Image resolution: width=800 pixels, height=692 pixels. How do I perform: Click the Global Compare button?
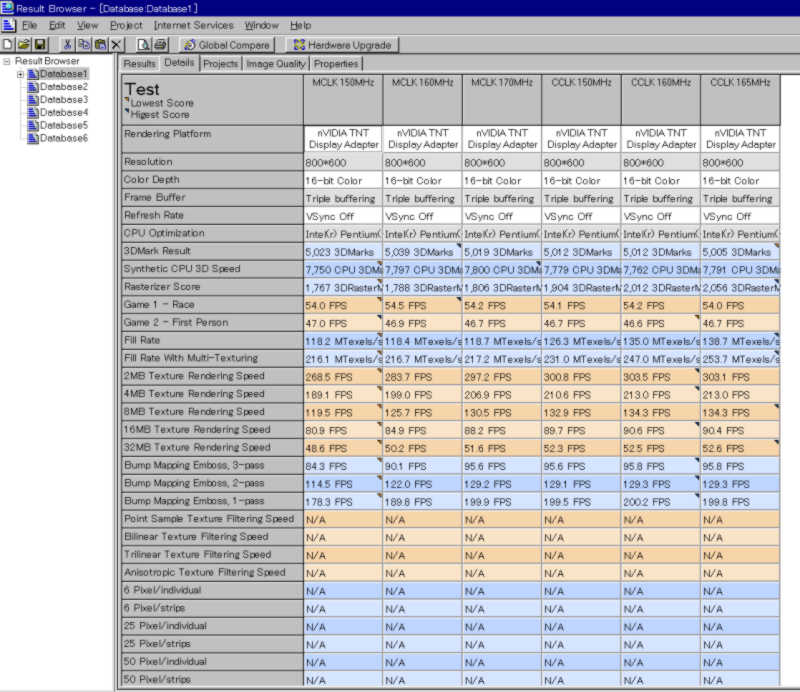(227, 45)
